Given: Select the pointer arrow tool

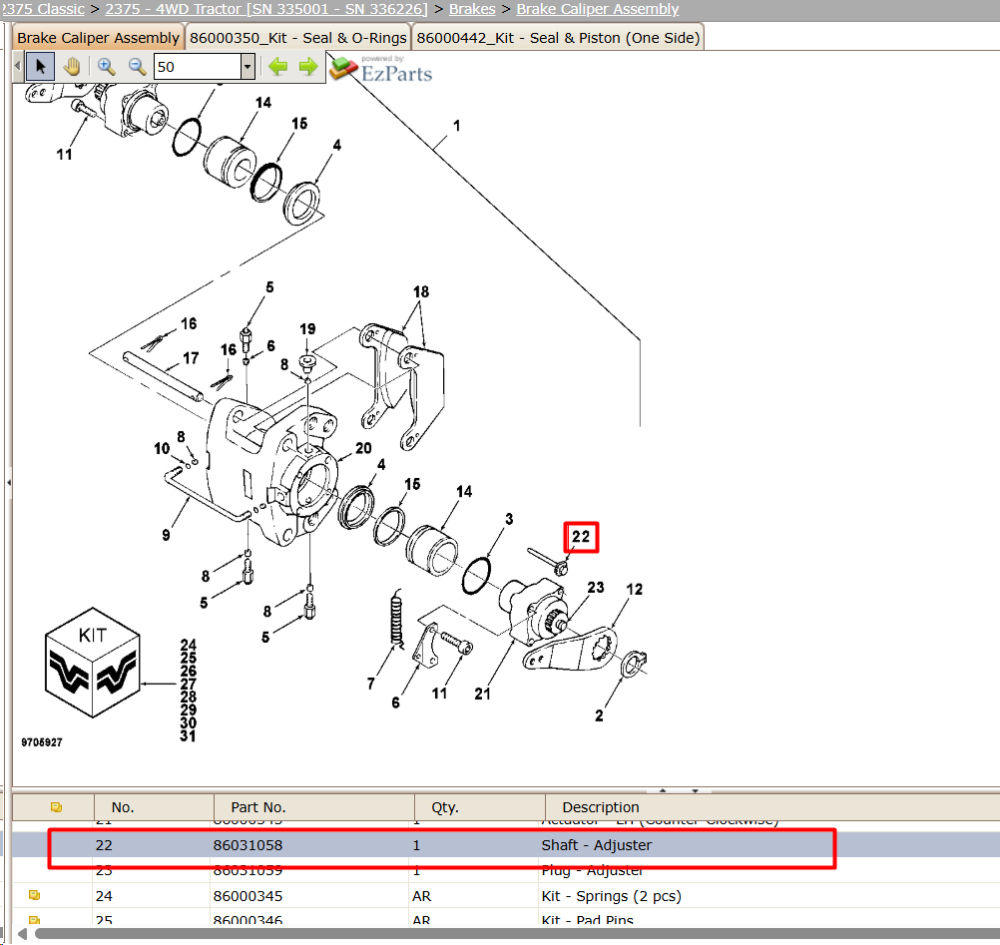Looking at the screenshot, I should (x=41, y=66).
